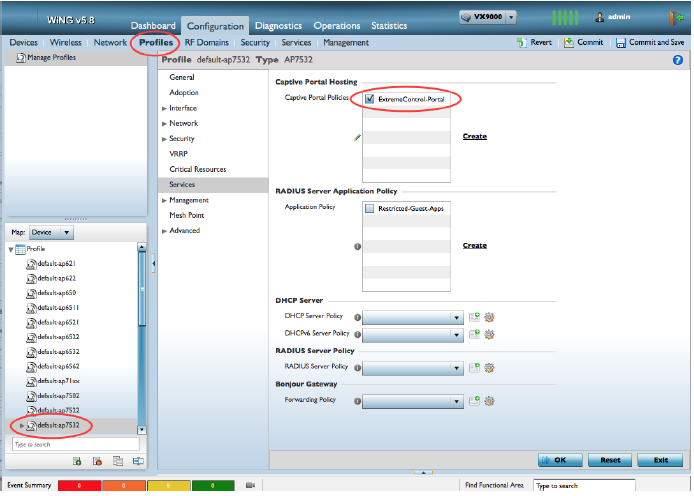Open the Wireless submenu
Viewport: 694px width, 496px height.
click(66, 42)
